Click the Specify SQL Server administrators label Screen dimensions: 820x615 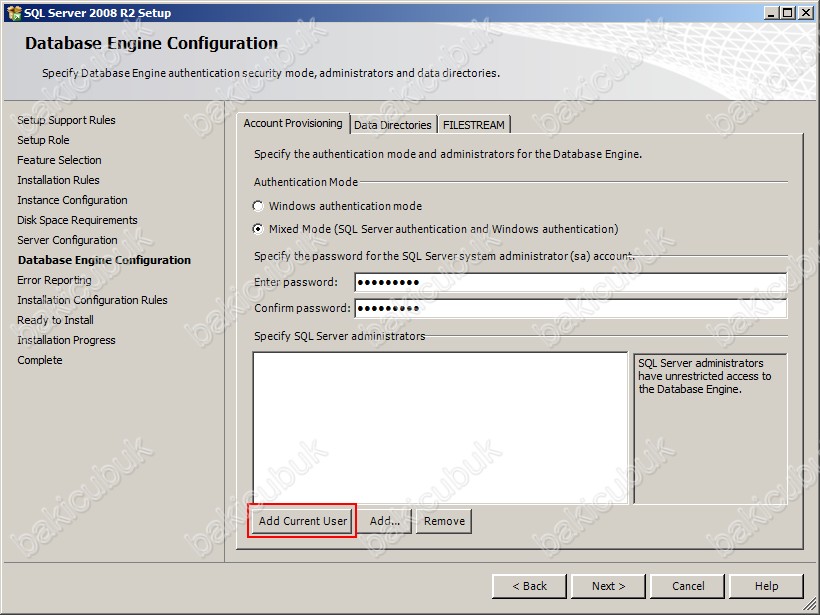[x=339, y=336]
